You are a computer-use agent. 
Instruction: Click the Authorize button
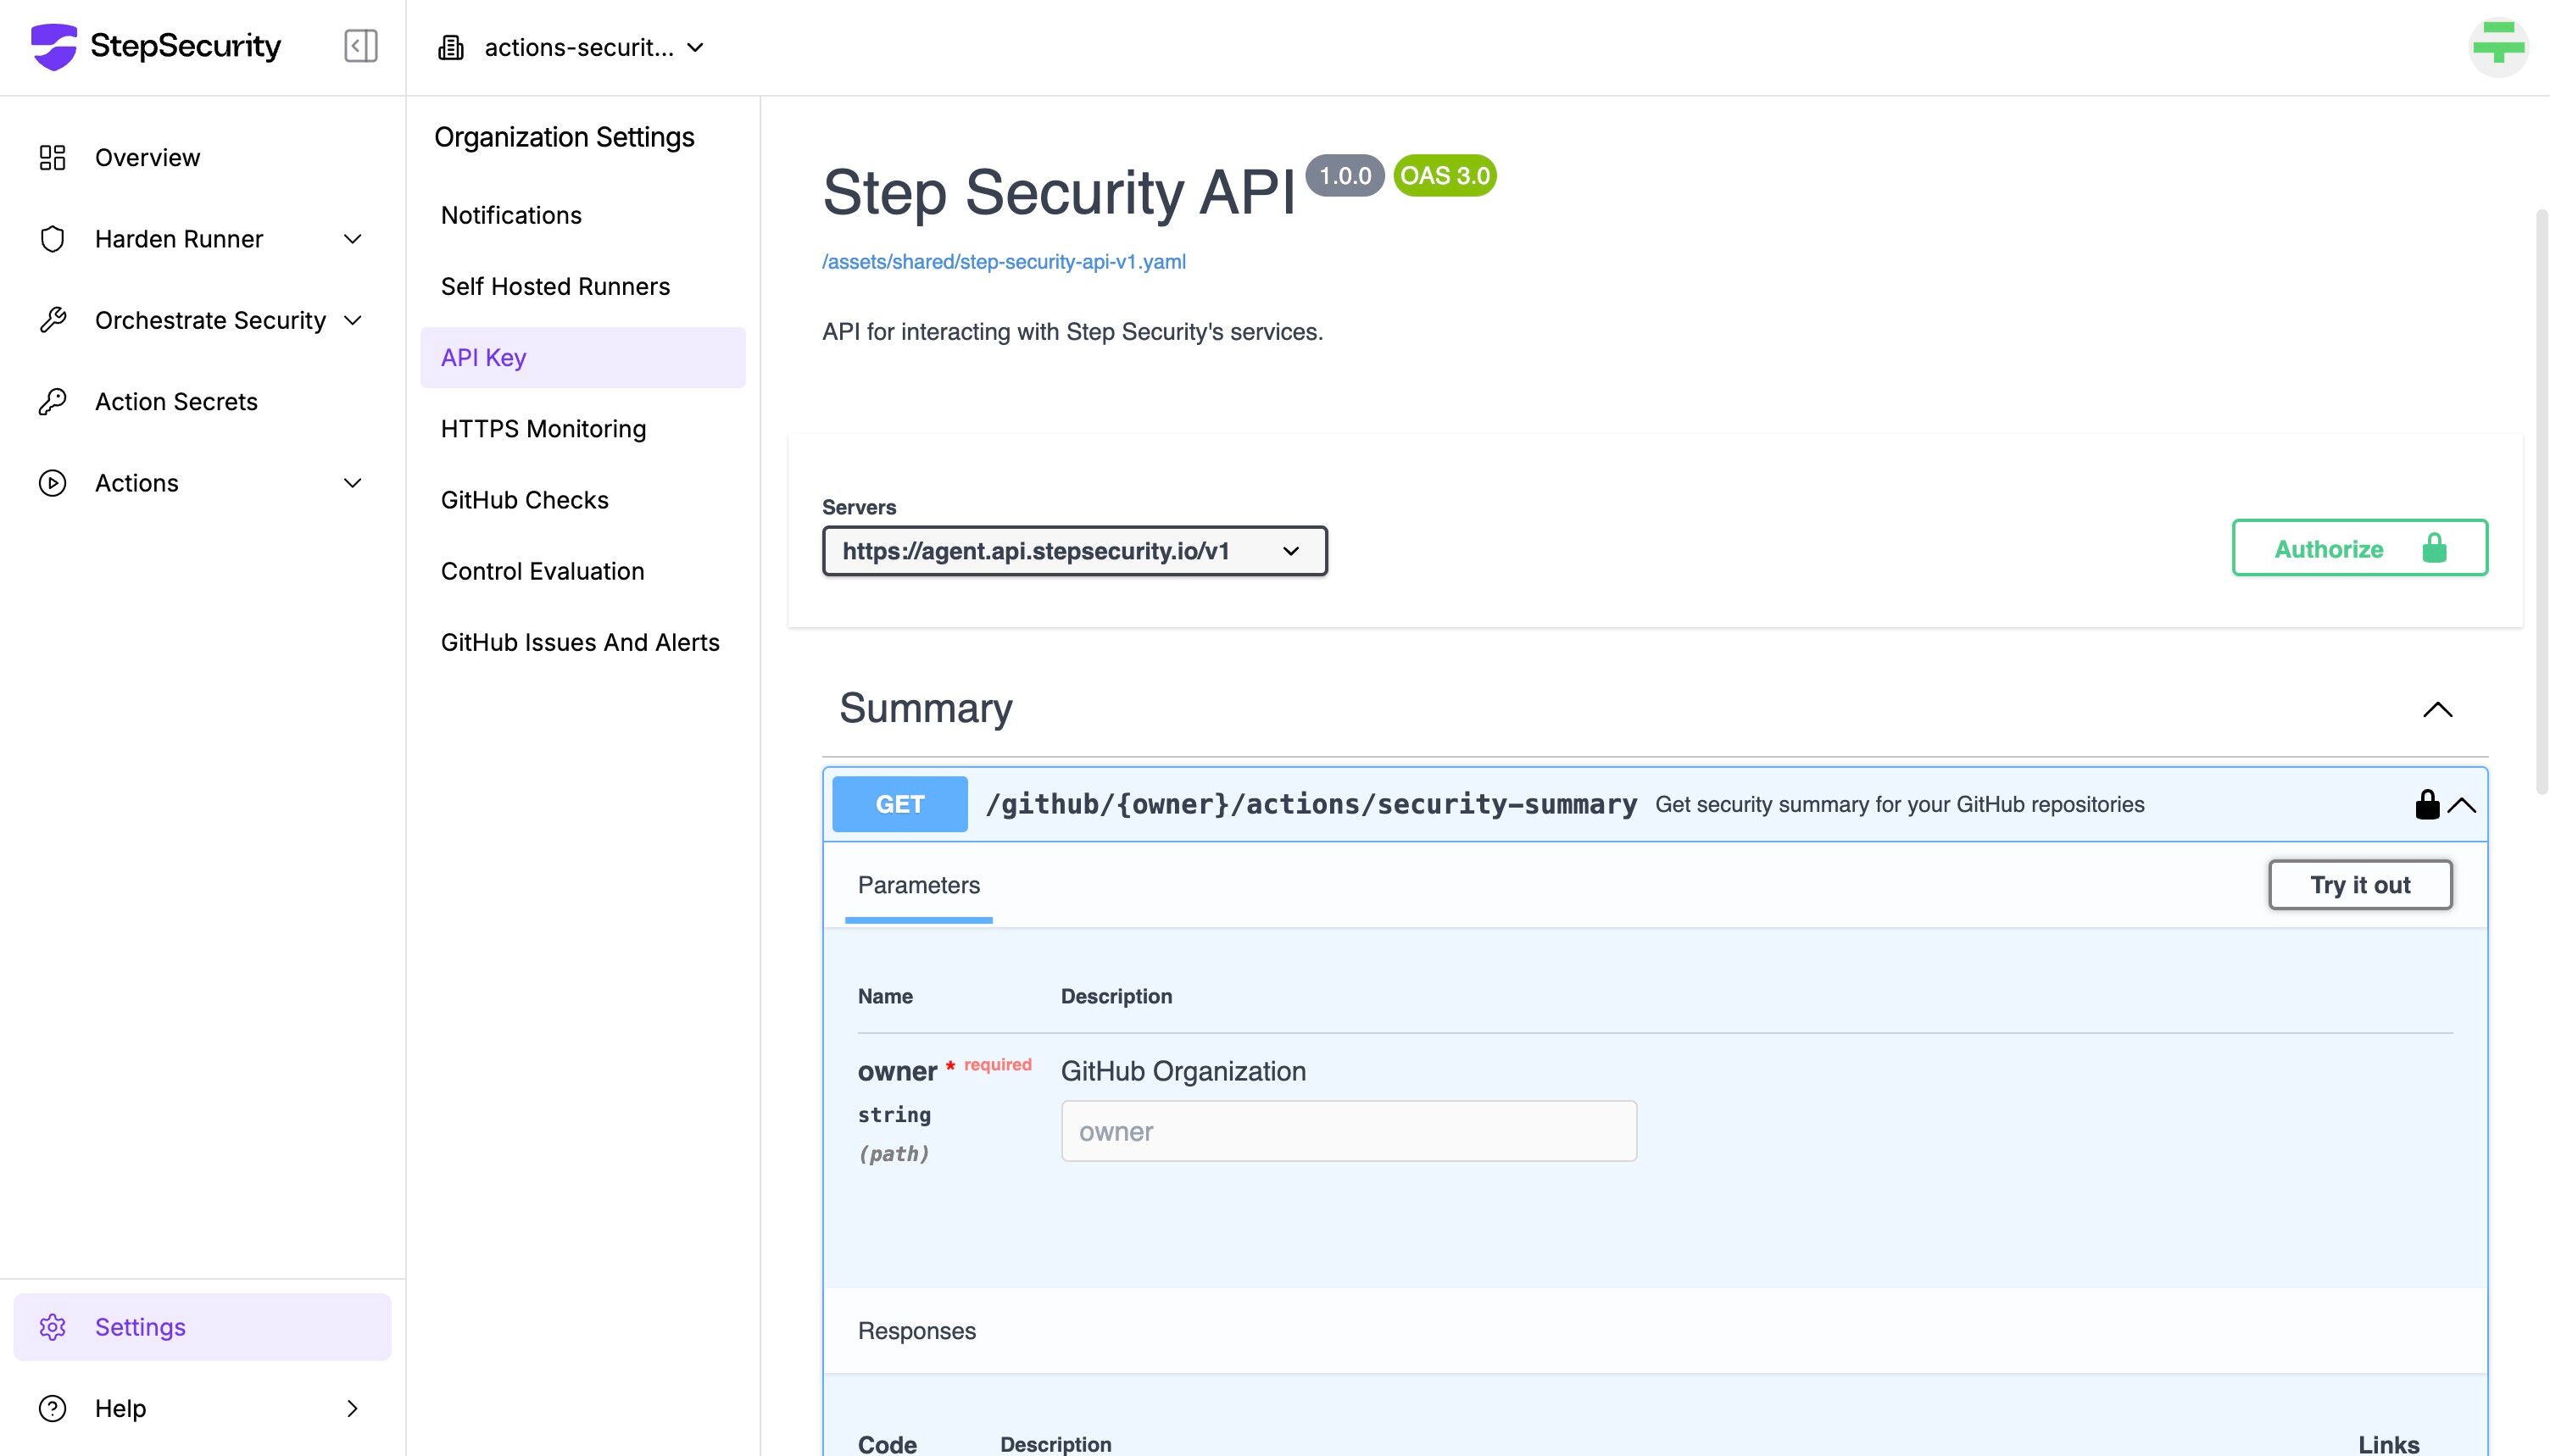[x=2359, y=548]
